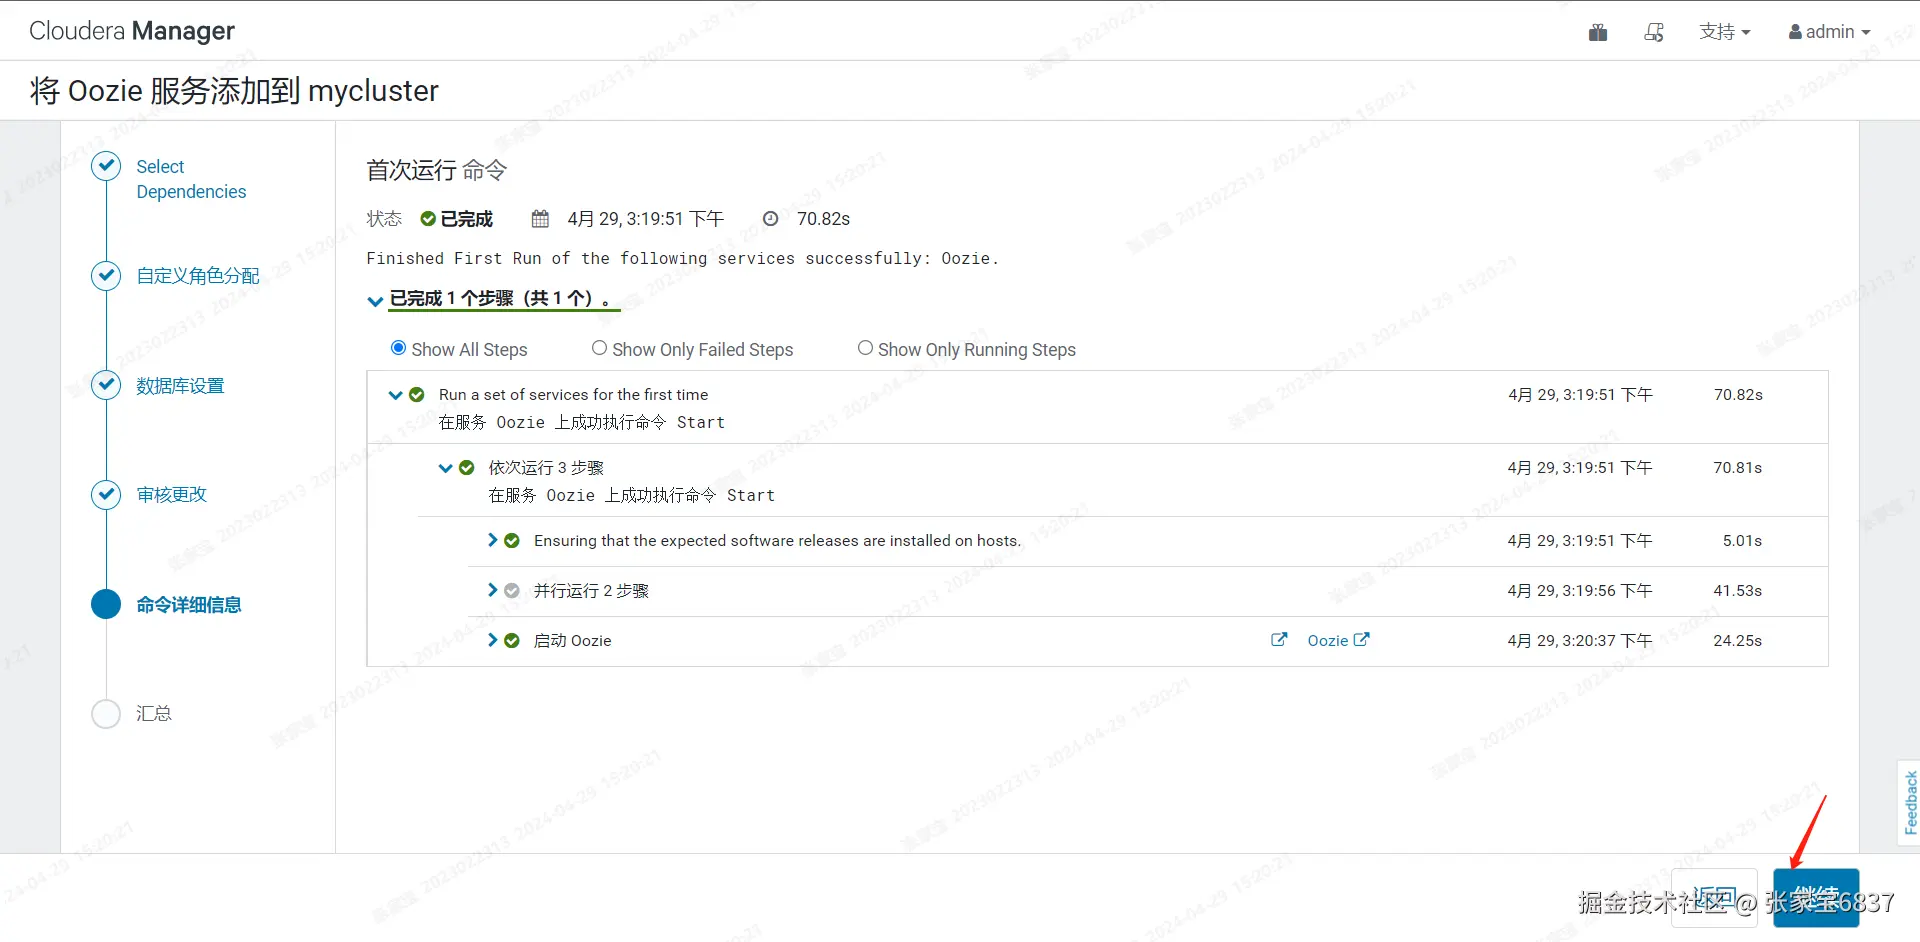Viewport: 1920px width, 942px height.
Task: Click the 返回 back button
Action: click(1714, 897)
